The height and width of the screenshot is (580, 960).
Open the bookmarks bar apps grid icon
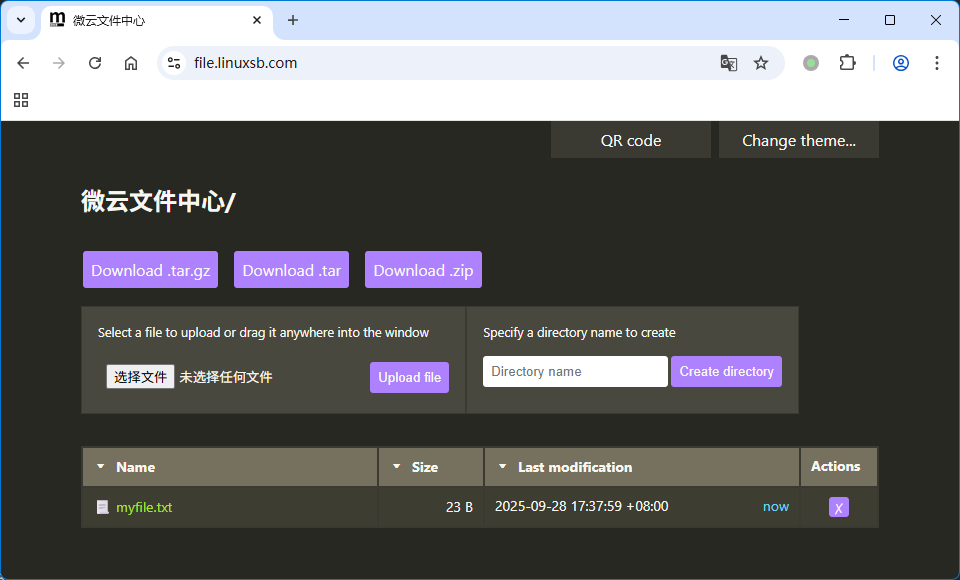21,100
